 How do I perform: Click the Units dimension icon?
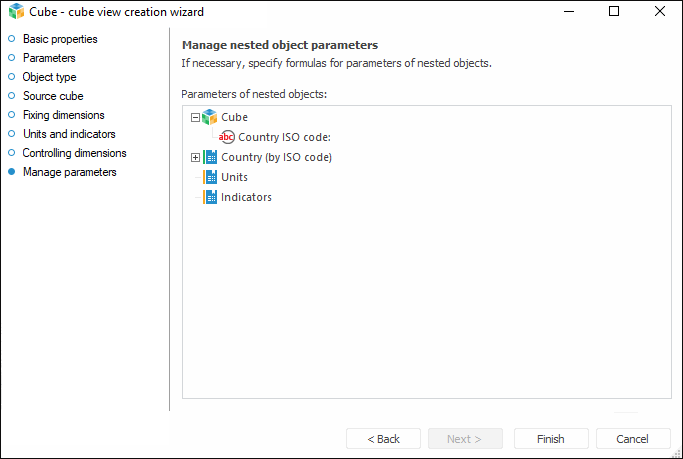[x=210, y=177]
